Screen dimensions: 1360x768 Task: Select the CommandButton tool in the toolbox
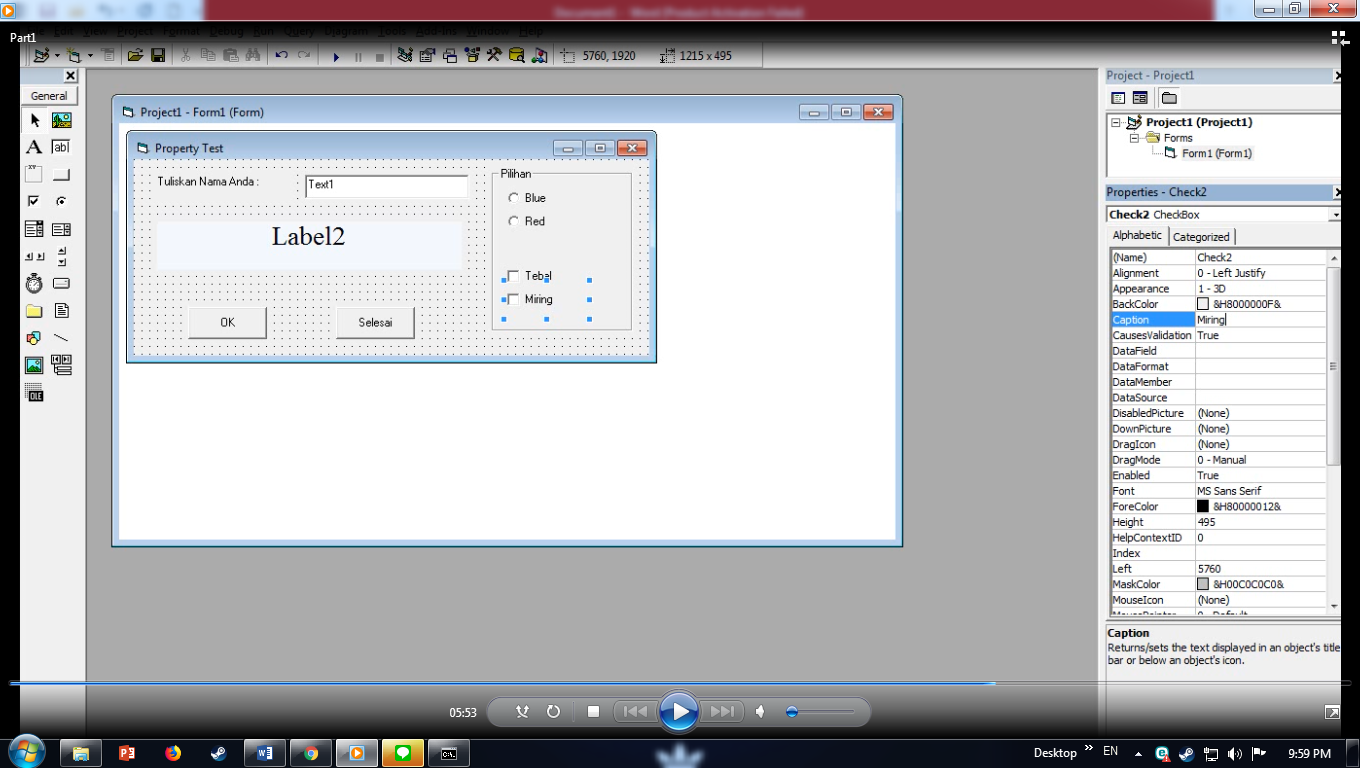point(61,174)
